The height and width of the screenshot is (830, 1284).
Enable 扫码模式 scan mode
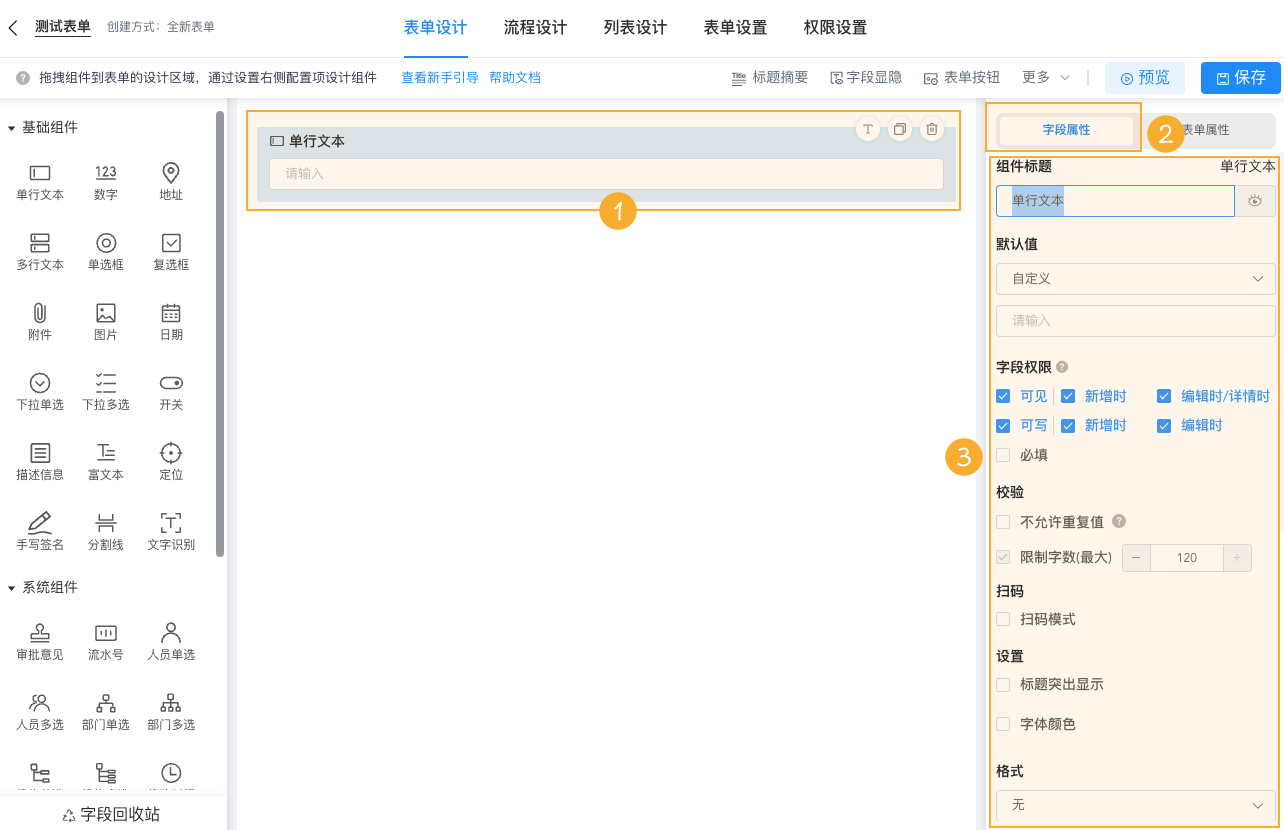point(1003,619)
